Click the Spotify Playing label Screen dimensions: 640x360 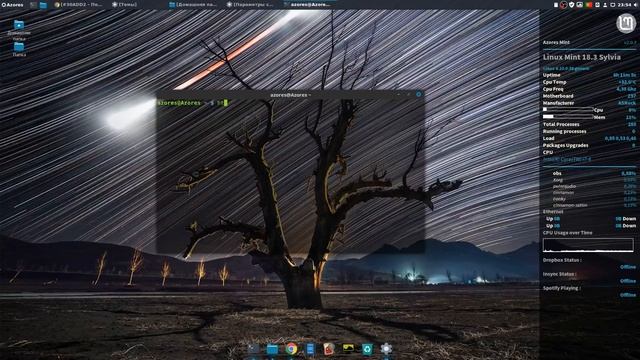click(x=562, y=288)
